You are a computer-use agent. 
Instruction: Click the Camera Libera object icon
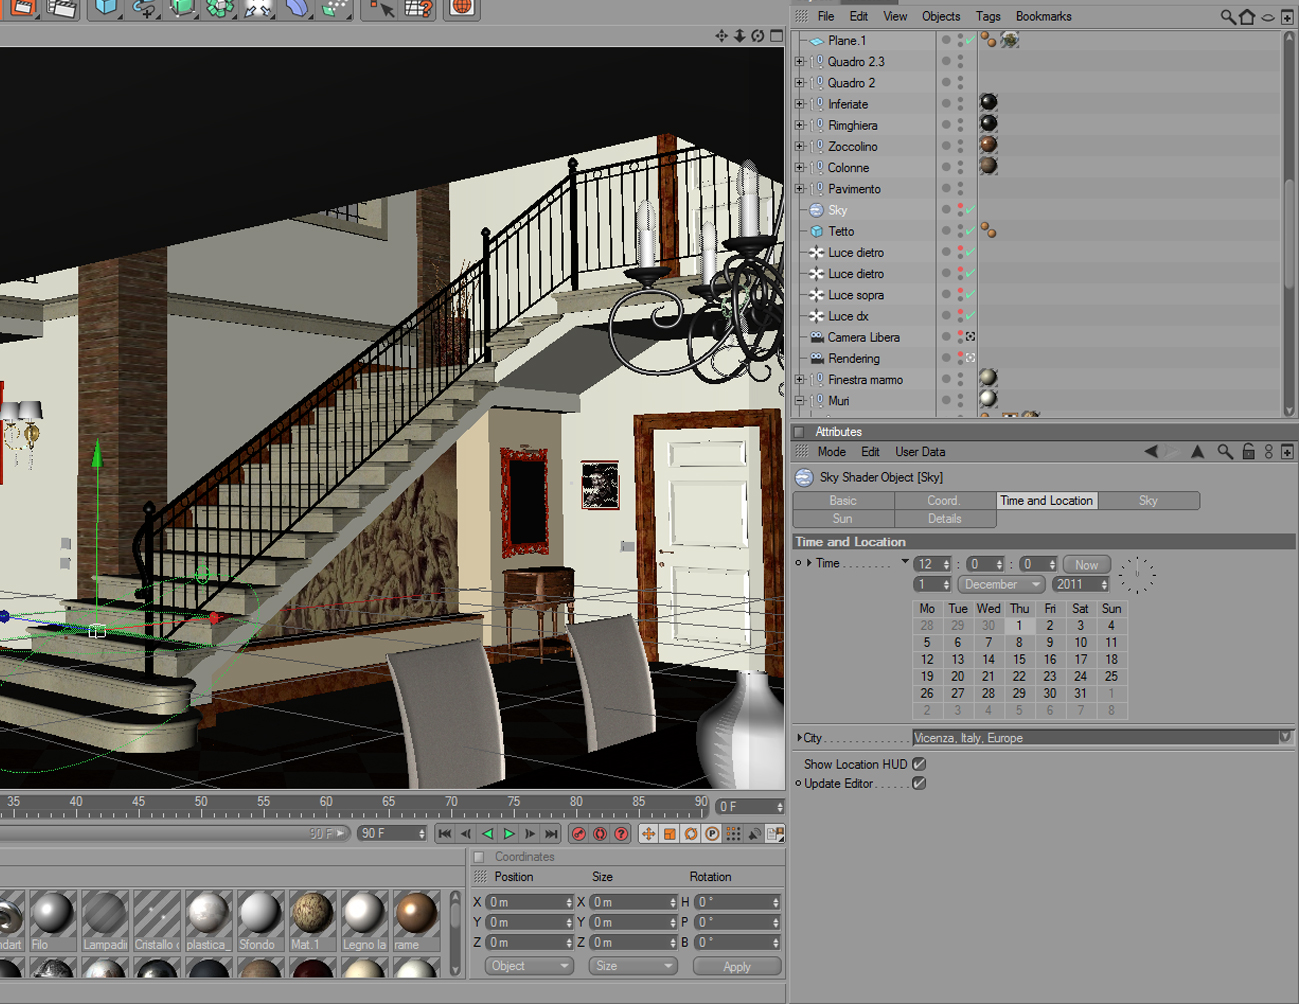coord(816,337)
